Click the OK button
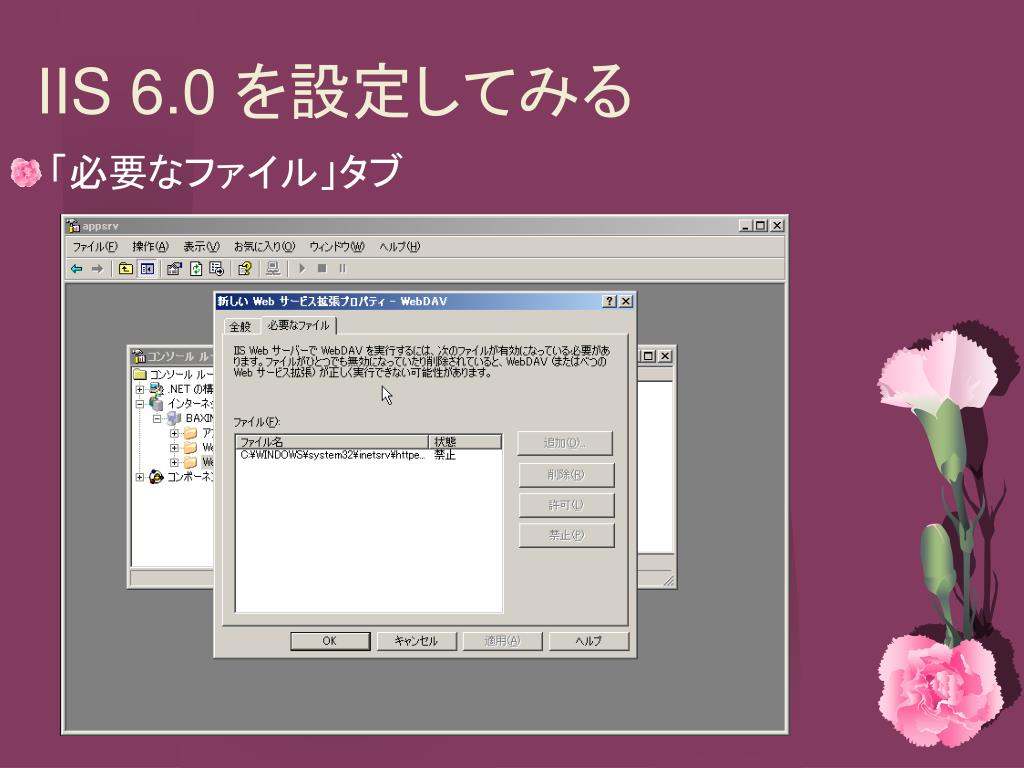 [x=330, y=641]
